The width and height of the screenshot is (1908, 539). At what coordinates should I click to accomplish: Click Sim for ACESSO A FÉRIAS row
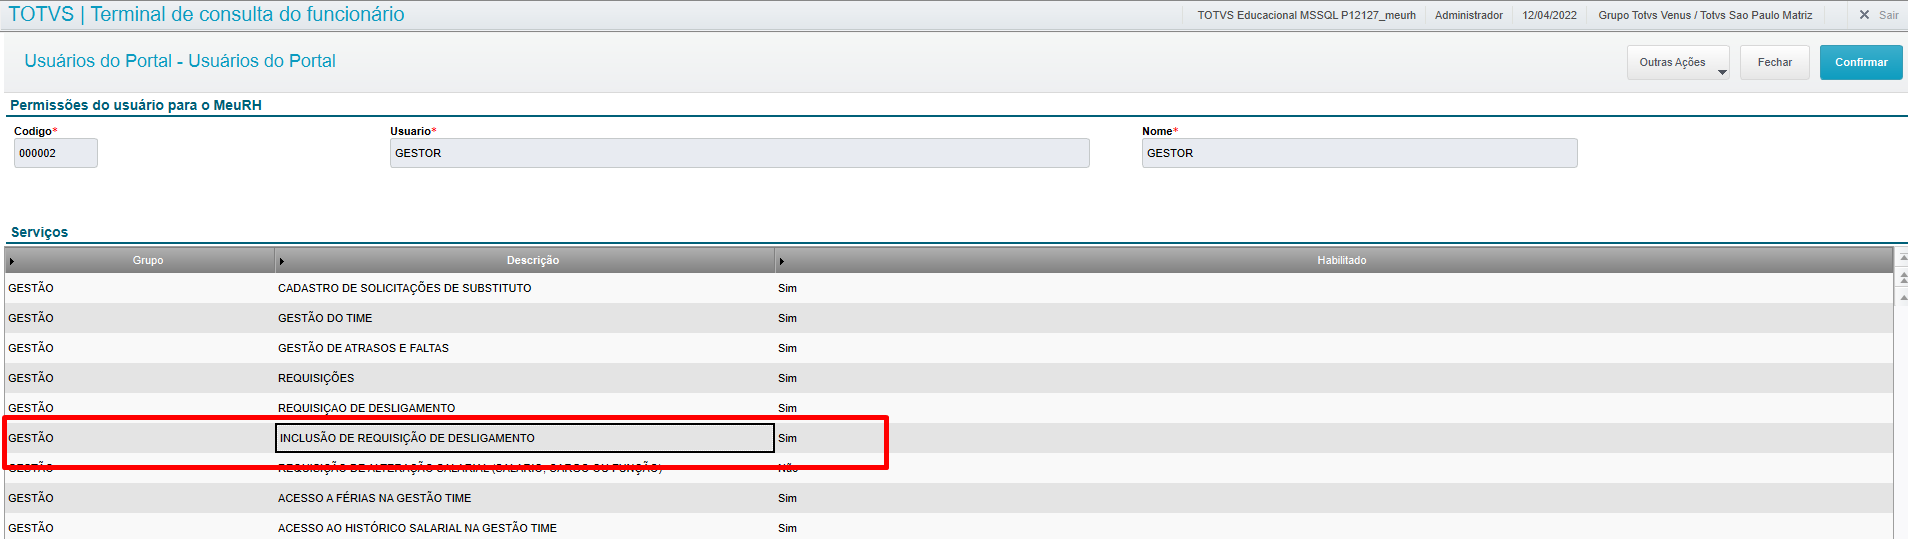pos(787,498)
